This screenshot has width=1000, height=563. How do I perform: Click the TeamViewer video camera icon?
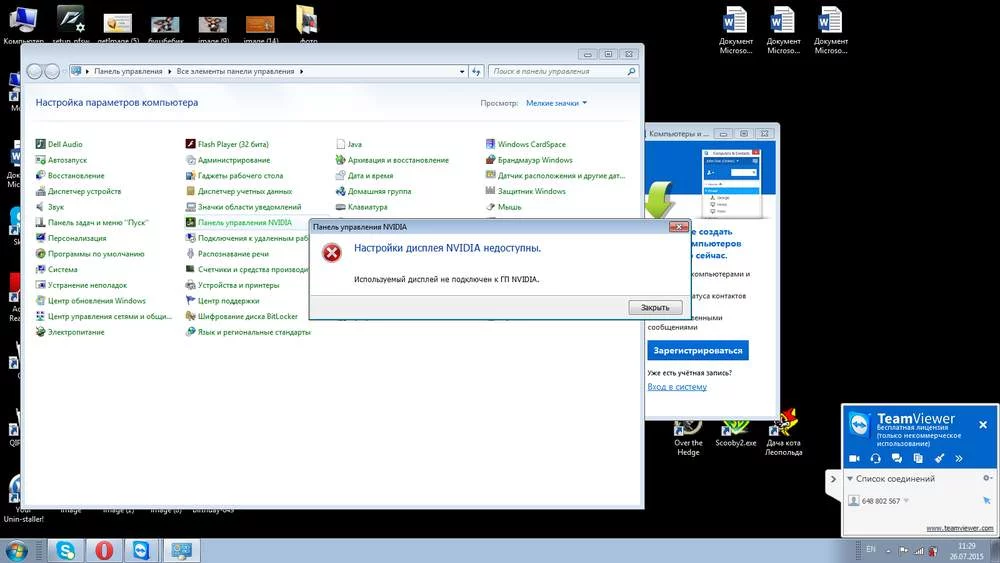[855, 458]
